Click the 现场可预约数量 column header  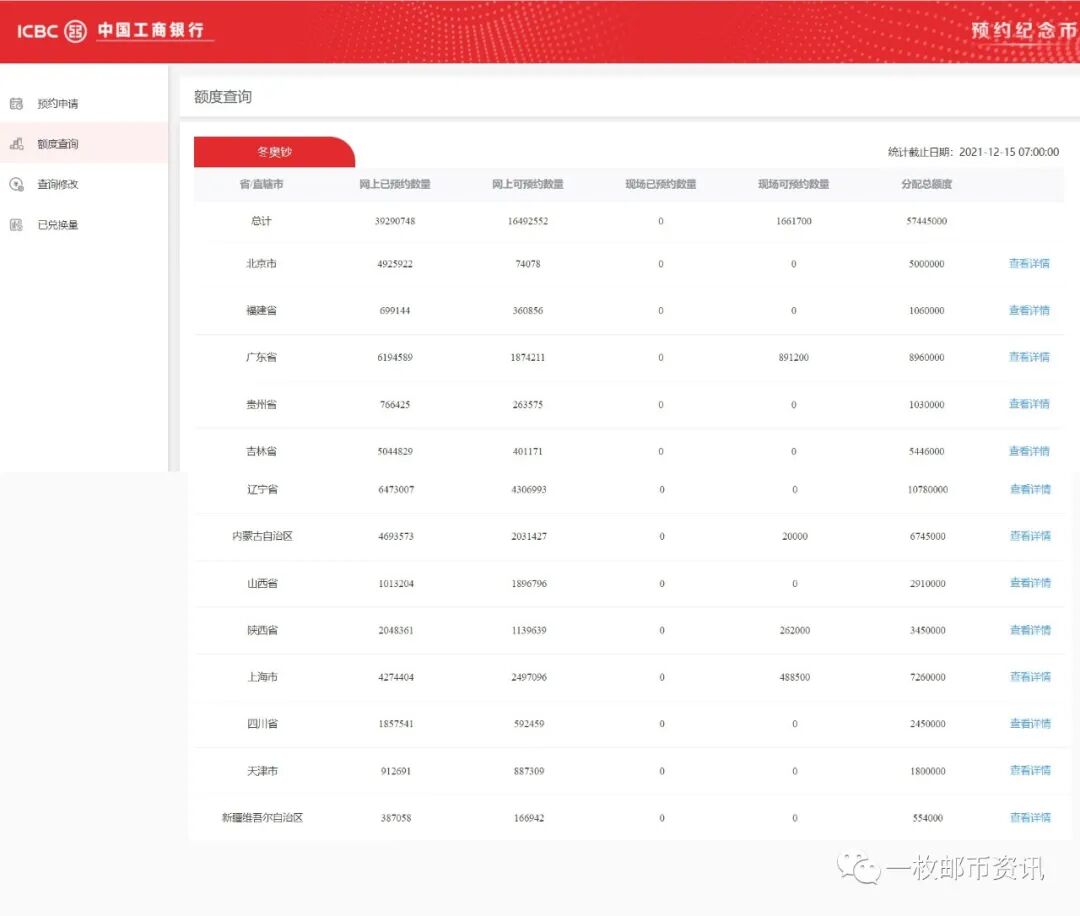click(793, 184)
